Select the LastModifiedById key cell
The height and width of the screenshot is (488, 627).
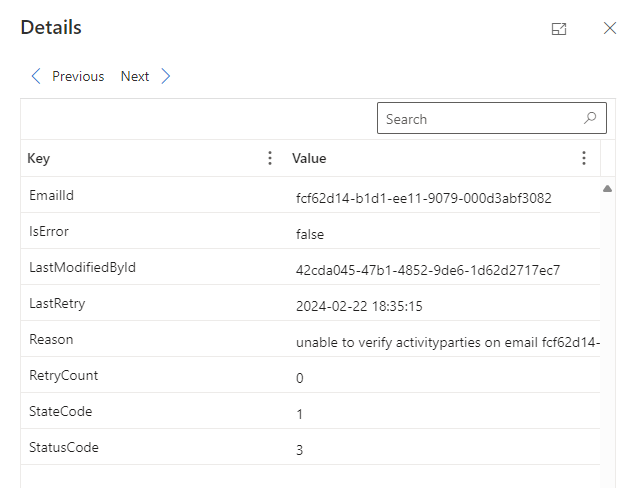coord(82,267)
